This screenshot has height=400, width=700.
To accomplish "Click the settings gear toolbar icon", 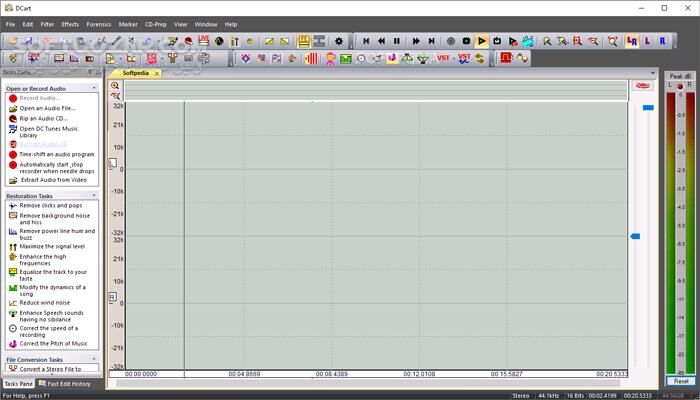I will [339, 41].
